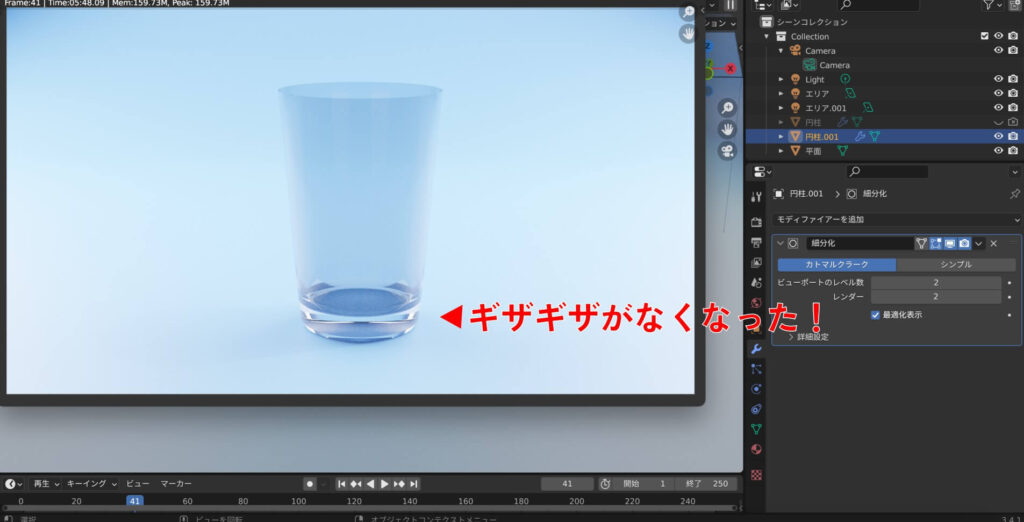Click the camera view icon in viewport
The width and height of the screenshot is (1024, 522).
[x=727, y=151]
